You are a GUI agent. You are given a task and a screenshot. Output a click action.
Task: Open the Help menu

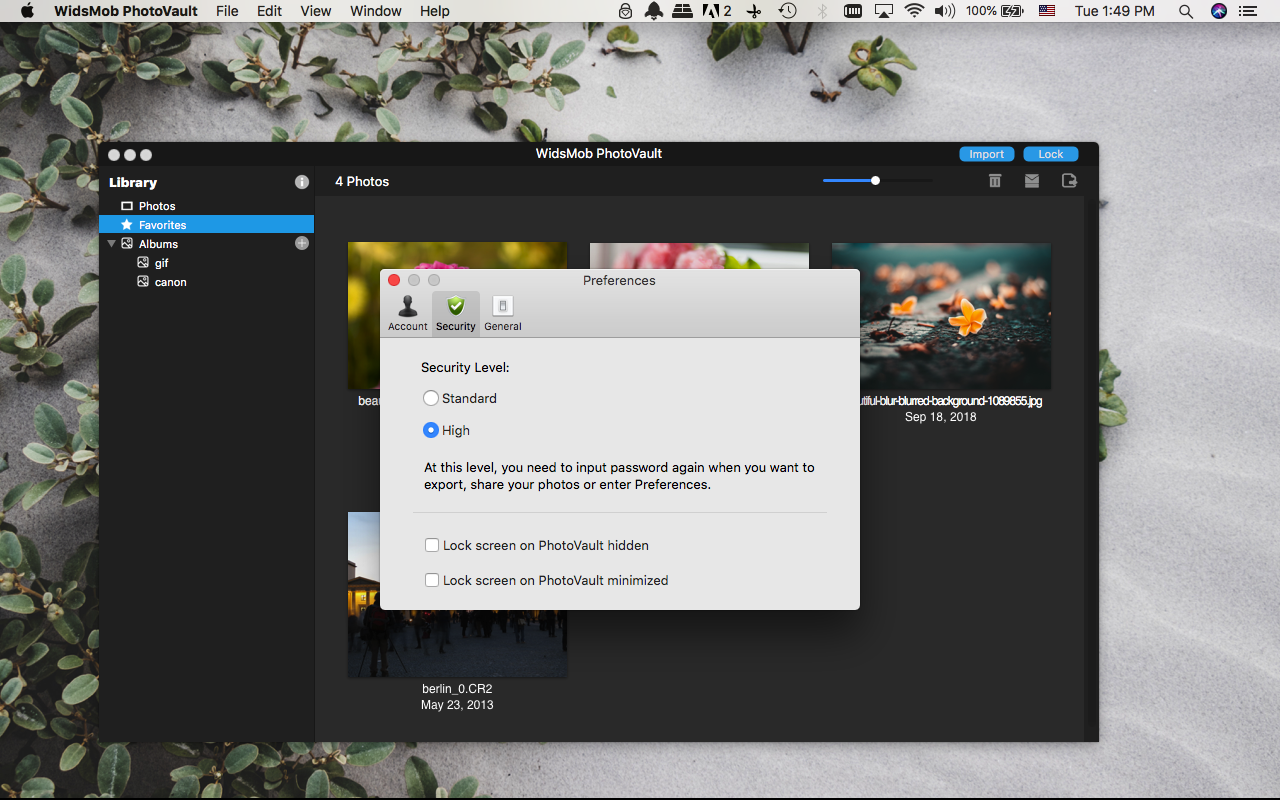tap(434, 11)
